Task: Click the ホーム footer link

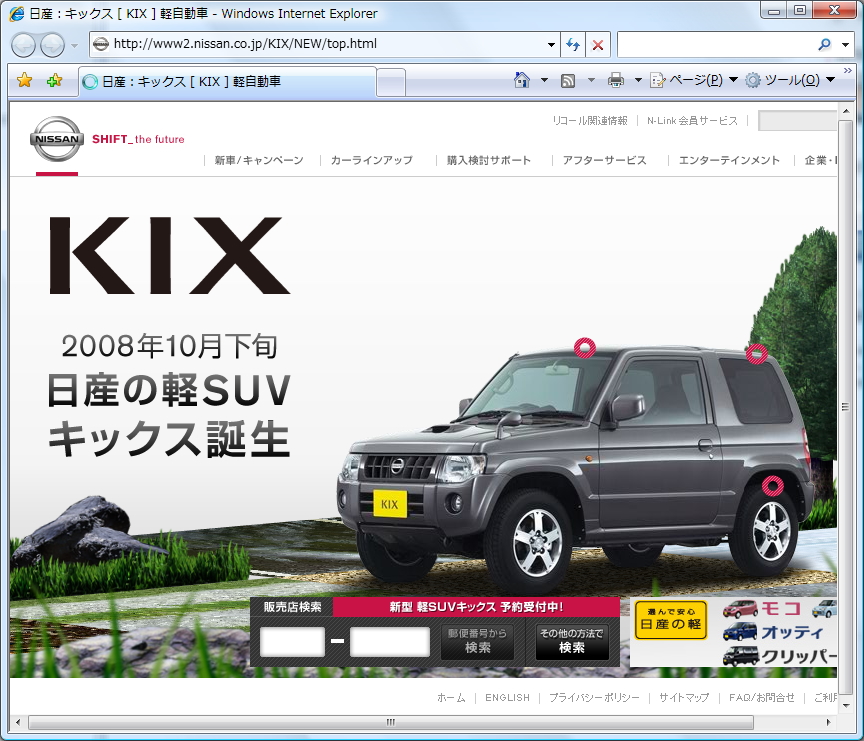Action: 451,697
